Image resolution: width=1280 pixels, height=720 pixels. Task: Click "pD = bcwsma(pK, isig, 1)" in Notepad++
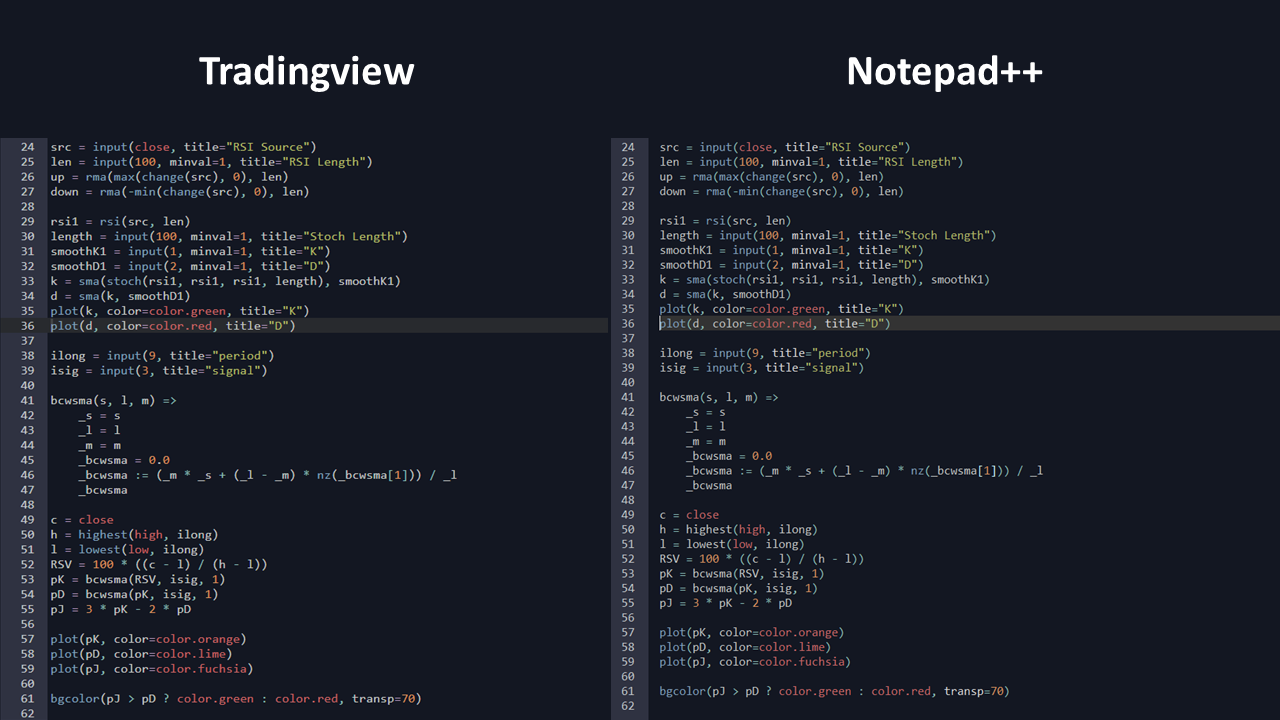[739, 588]
